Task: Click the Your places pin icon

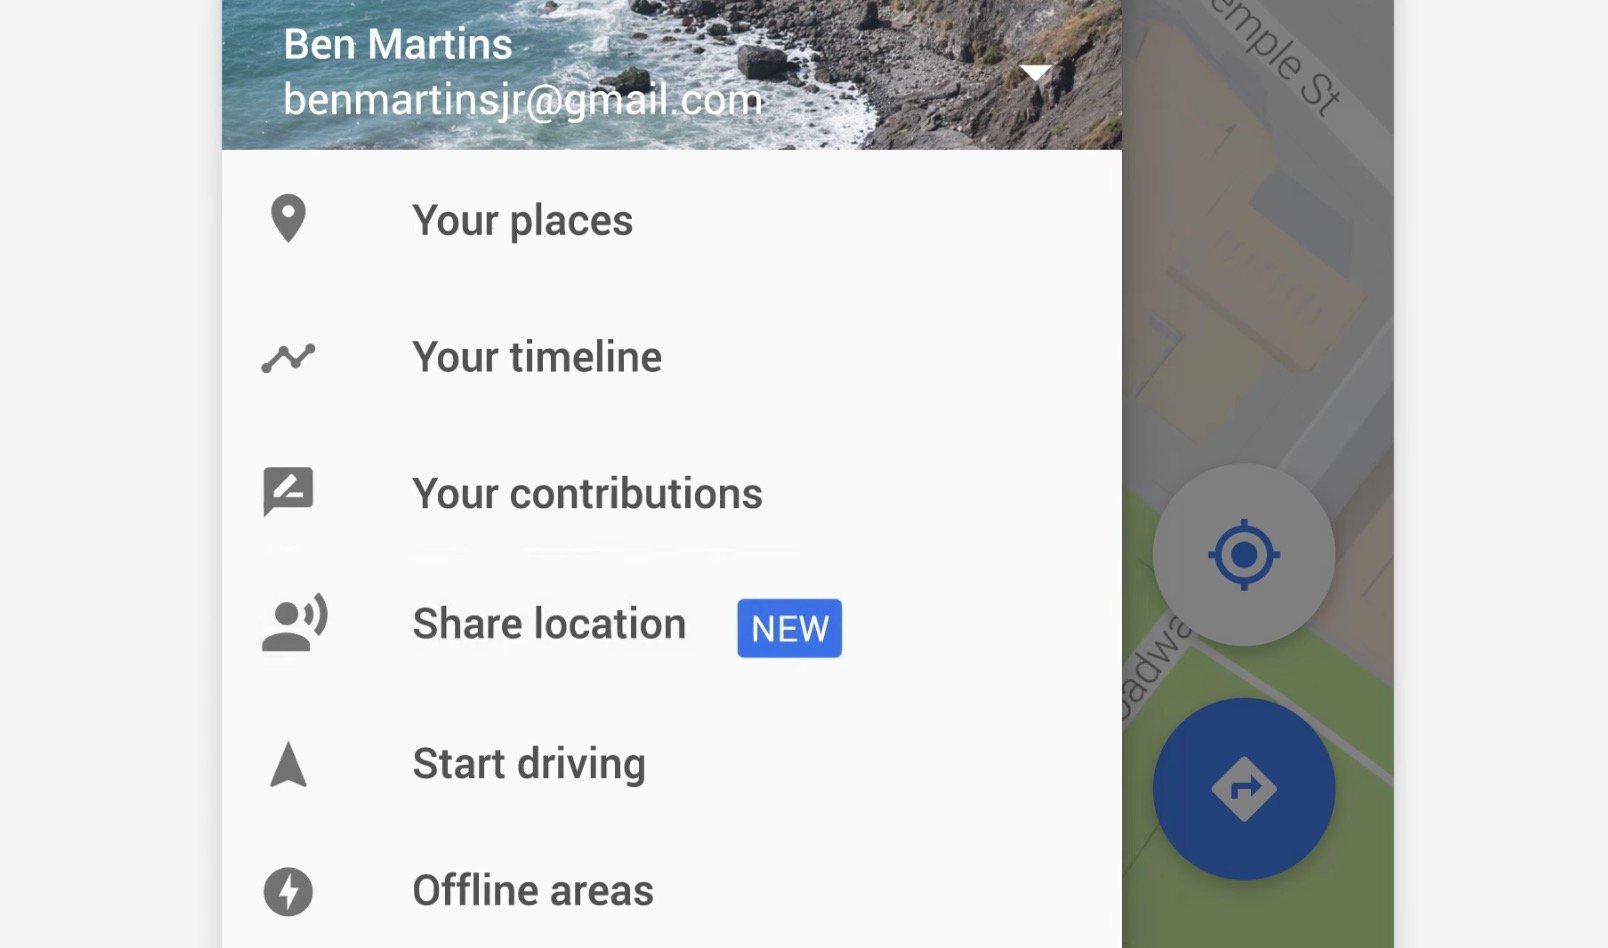Action: (288, 219)
